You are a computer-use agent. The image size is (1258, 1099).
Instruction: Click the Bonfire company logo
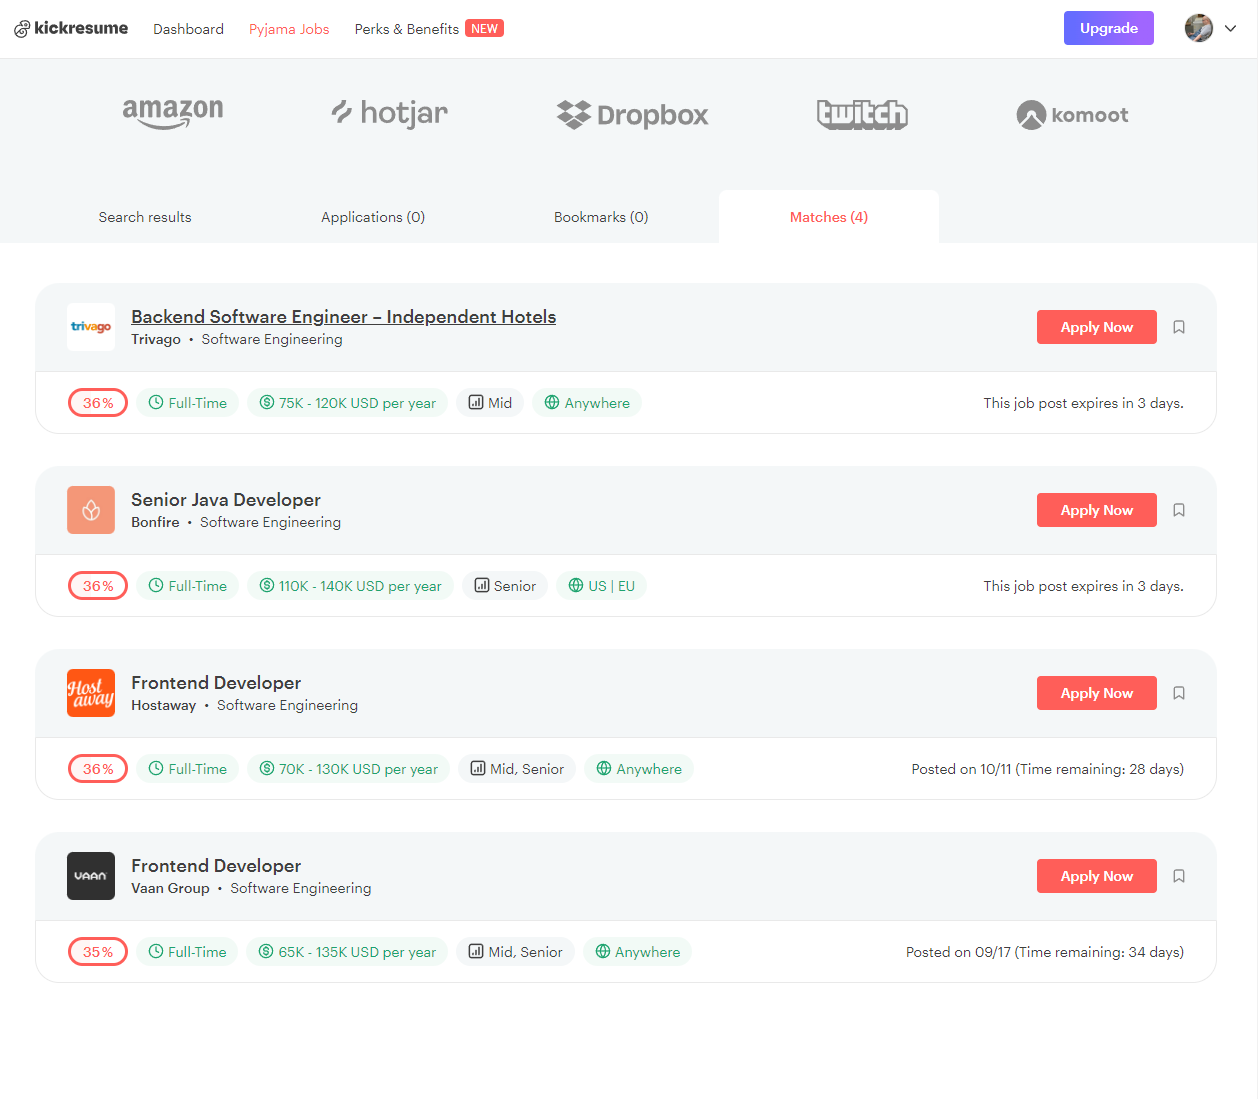pos(91,510)
